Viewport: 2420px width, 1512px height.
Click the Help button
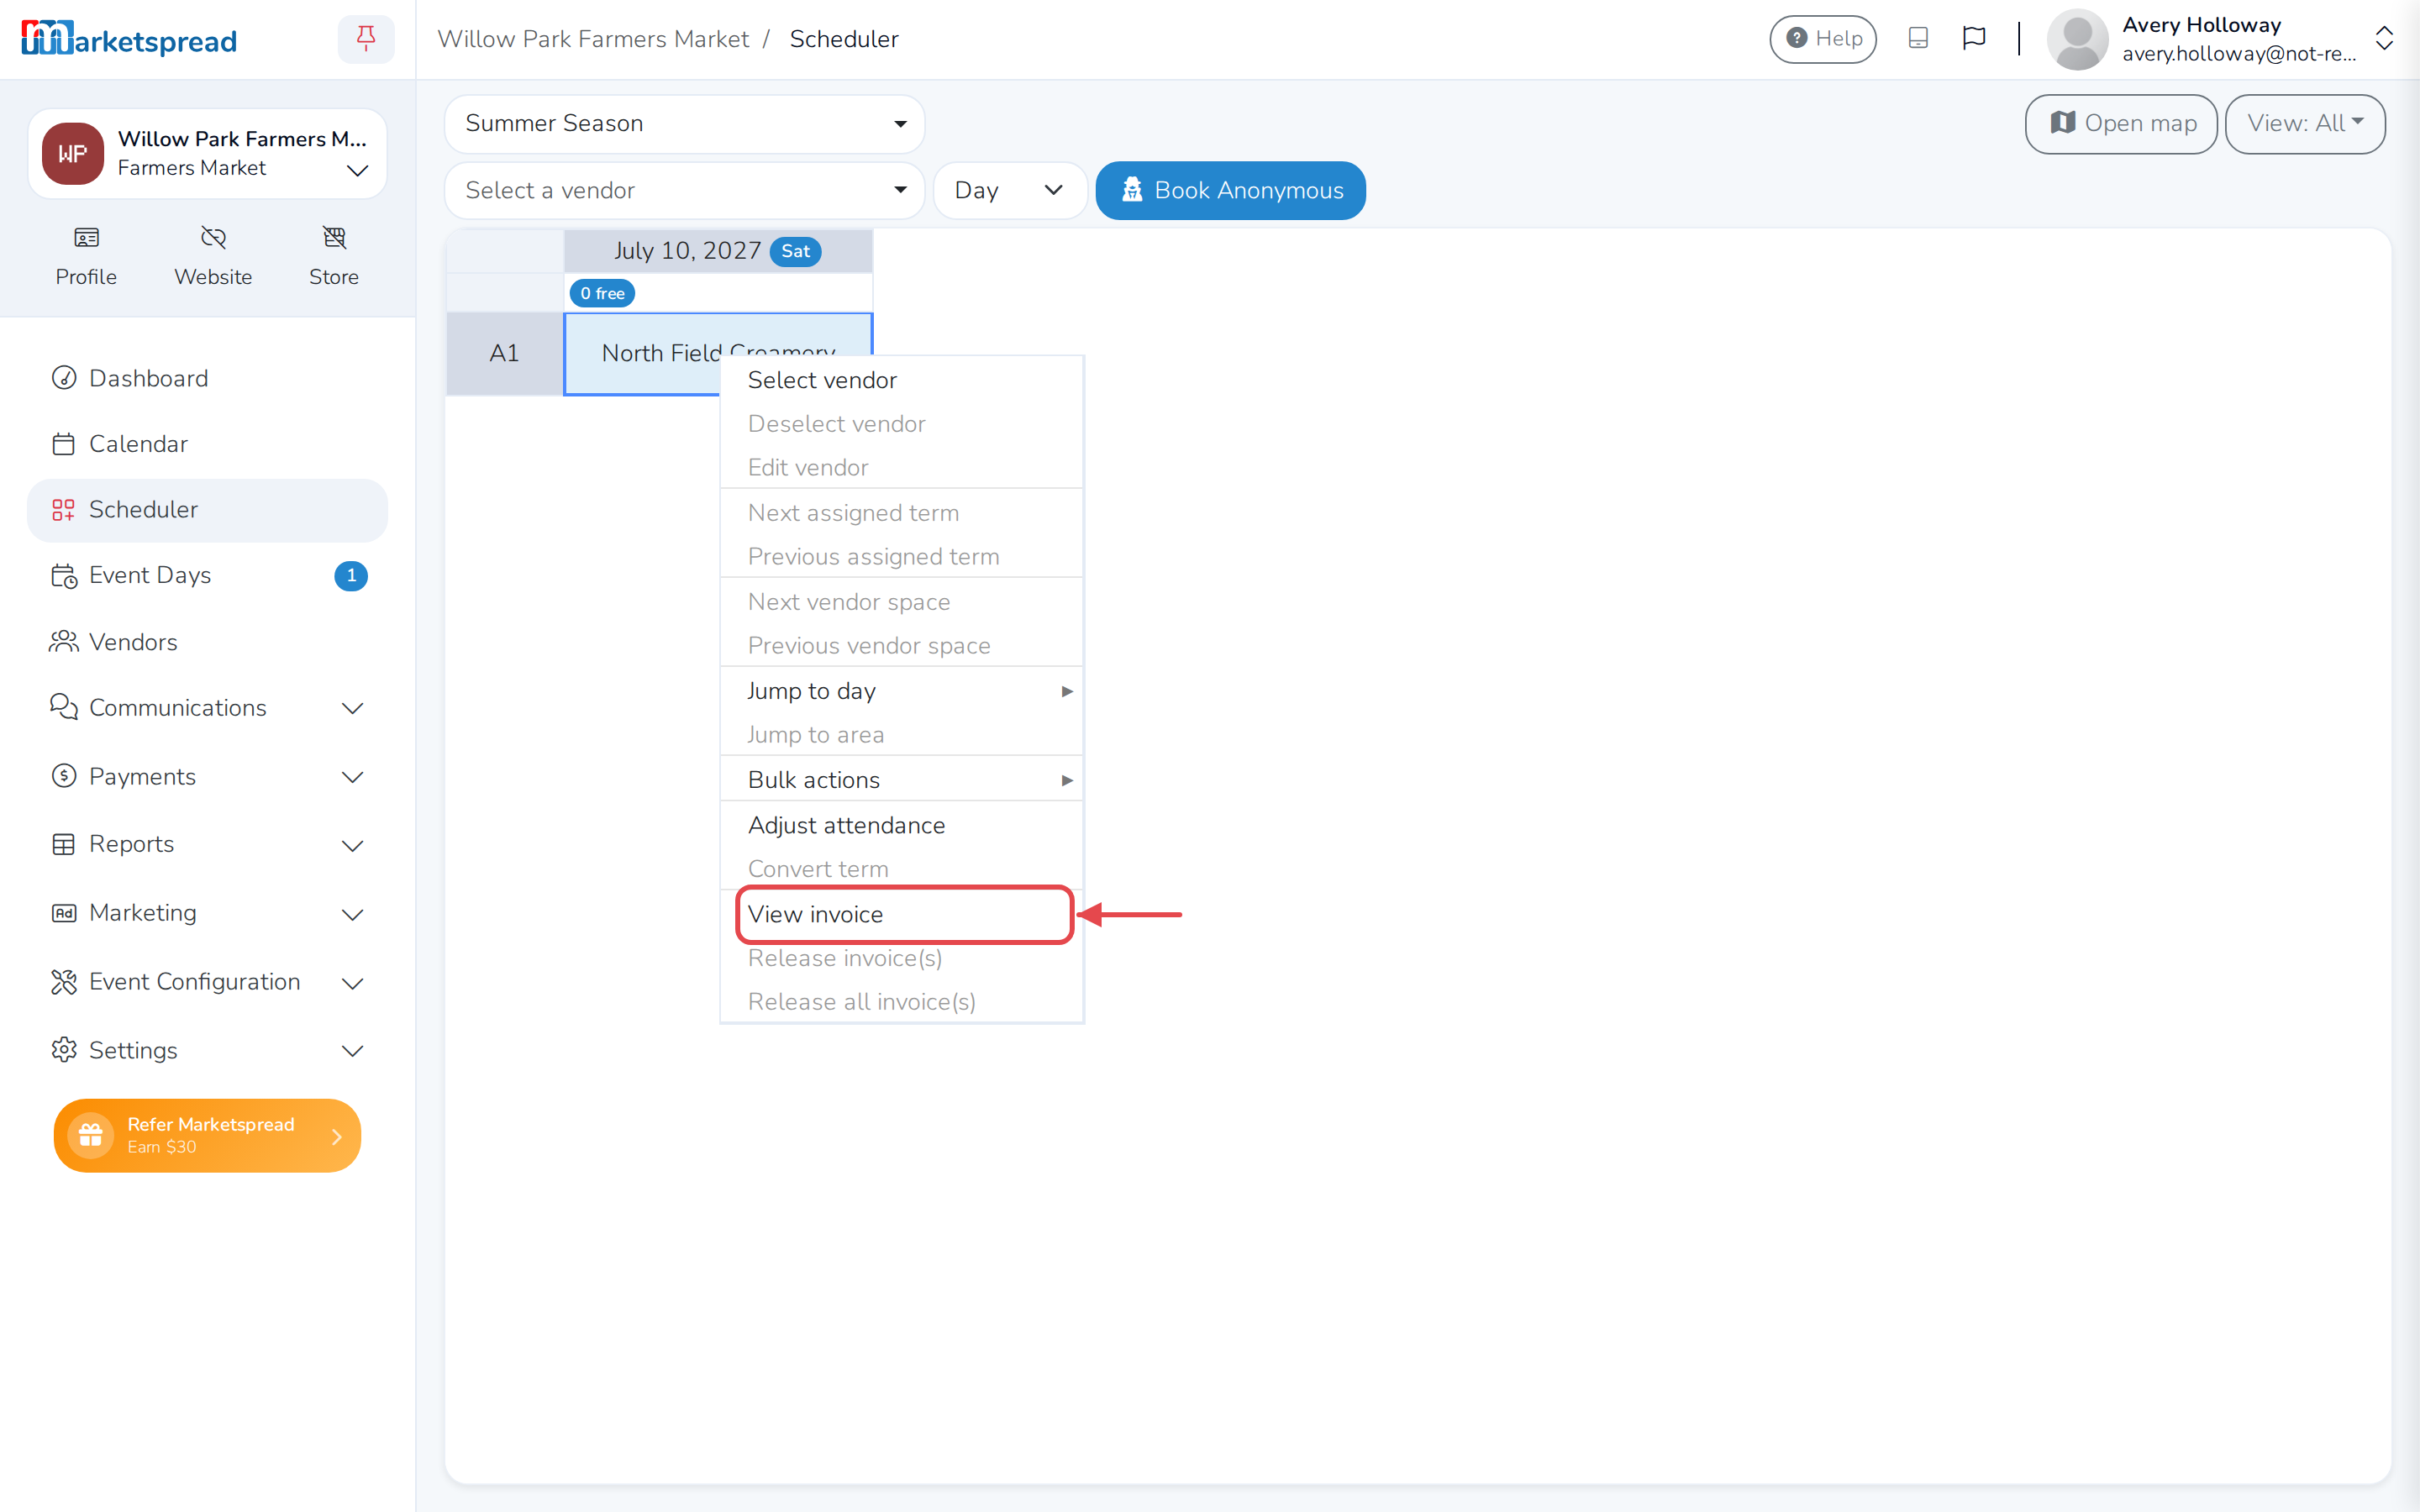tap(1822, 39)
